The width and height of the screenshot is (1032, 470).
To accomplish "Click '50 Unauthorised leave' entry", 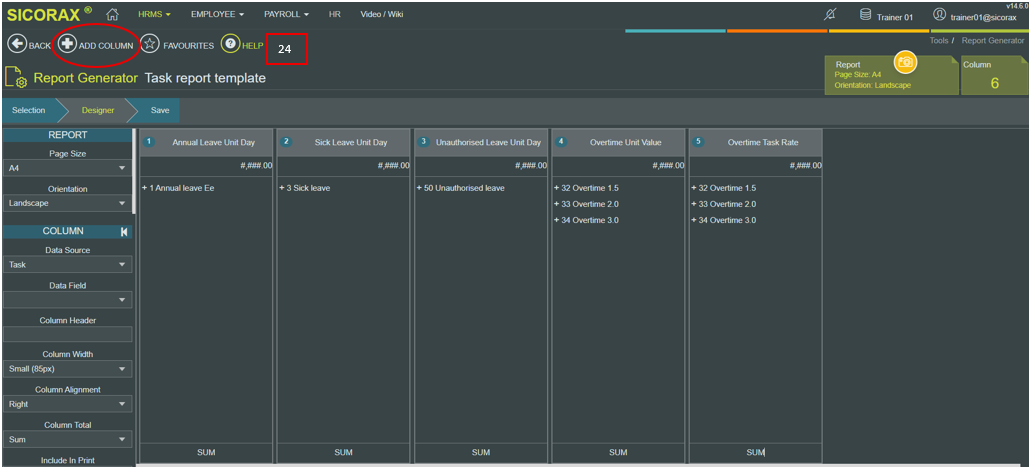I will [461, 188].
